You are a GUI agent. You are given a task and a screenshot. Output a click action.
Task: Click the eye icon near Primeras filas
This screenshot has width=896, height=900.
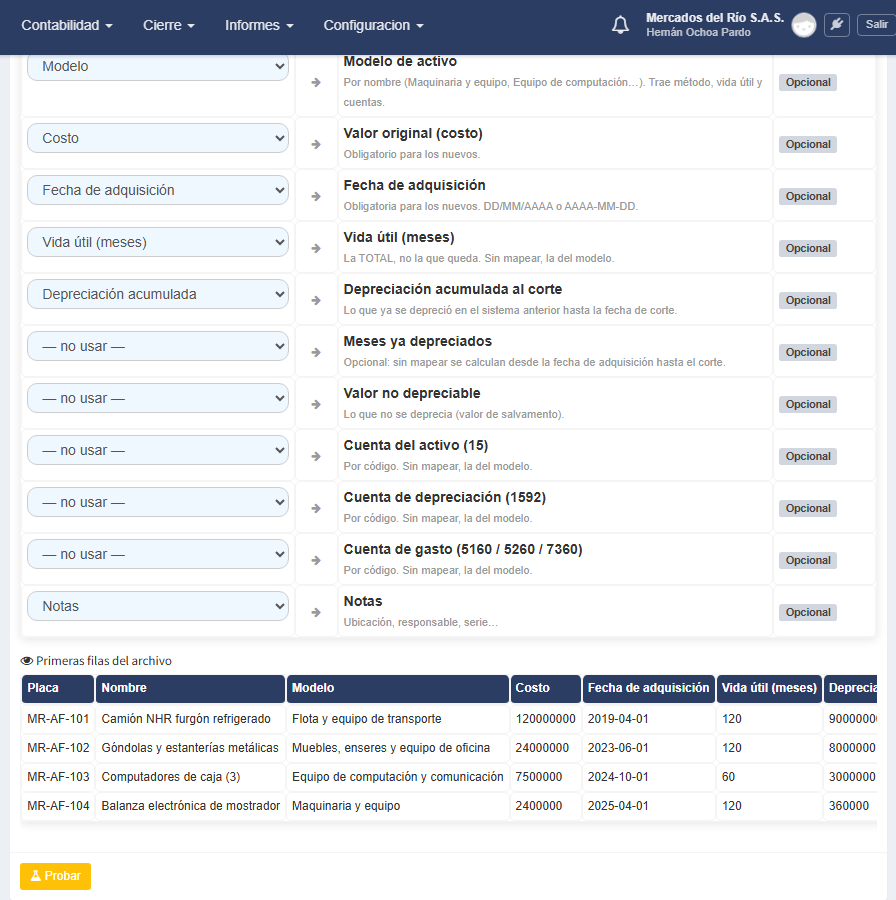click(x=26, y=661)
